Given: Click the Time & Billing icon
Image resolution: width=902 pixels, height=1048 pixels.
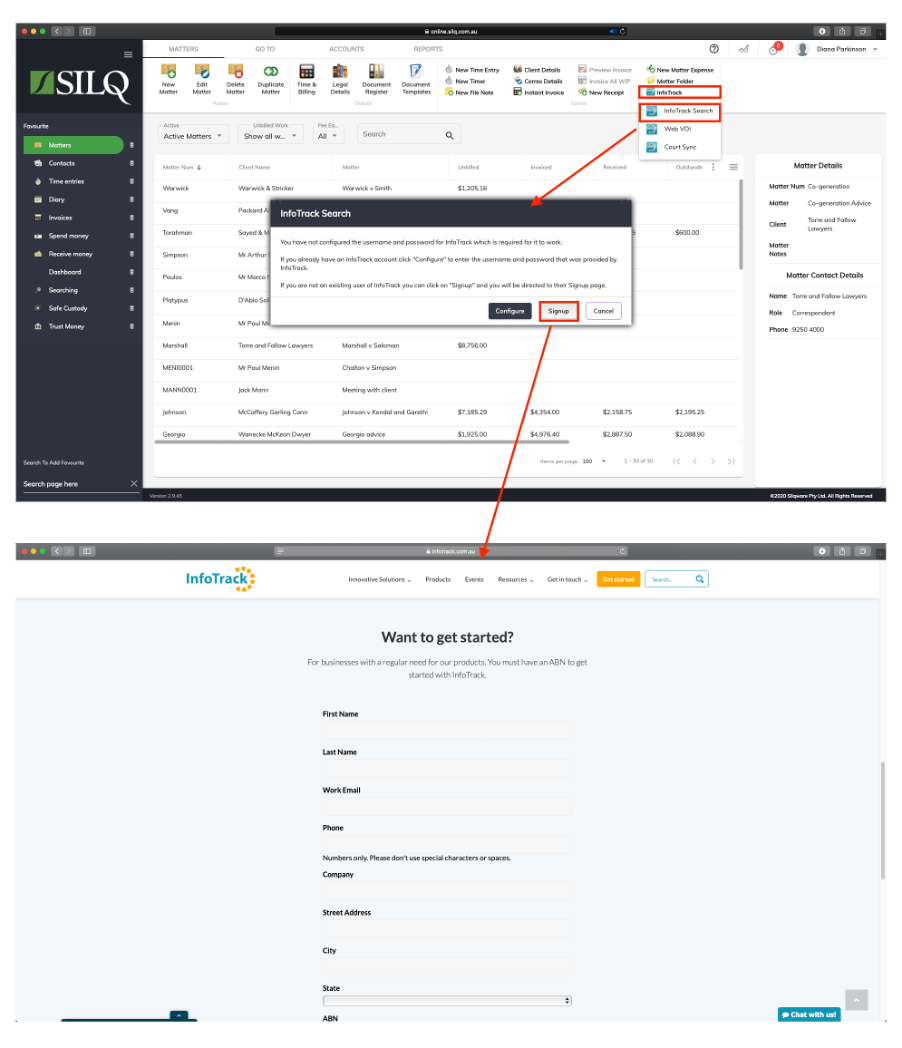Looking at the screenshot, I should click(x=306, y=78).
